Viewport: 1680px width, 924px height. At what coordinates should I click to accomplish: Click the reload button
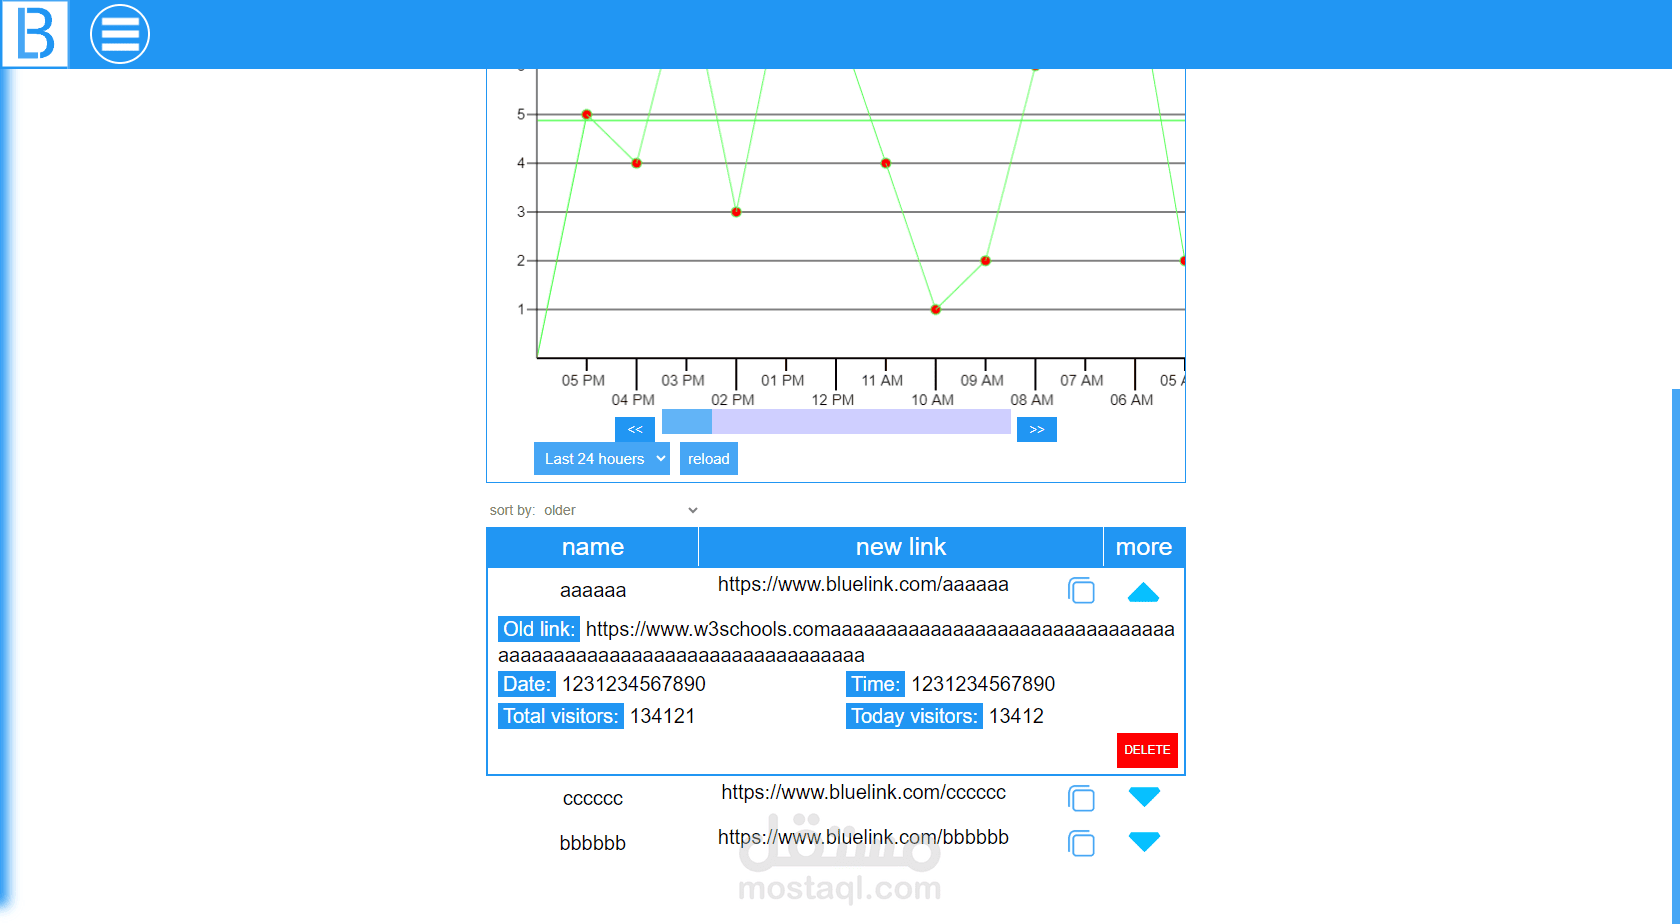pos(709,458)
